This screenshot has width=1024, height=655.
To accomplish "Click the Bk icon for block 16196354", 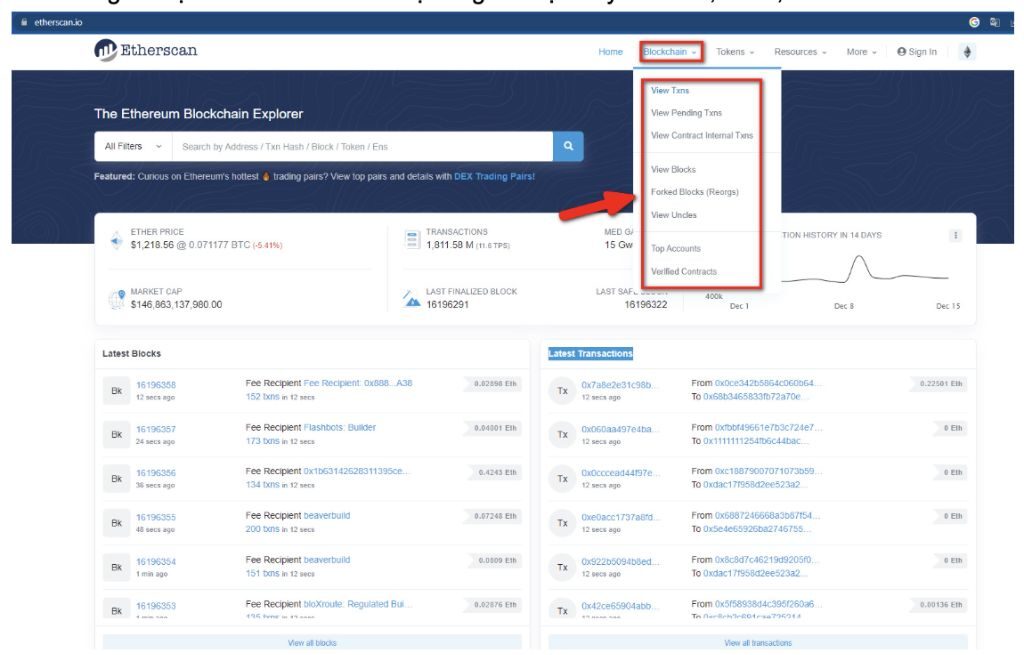I will point(116,567).
